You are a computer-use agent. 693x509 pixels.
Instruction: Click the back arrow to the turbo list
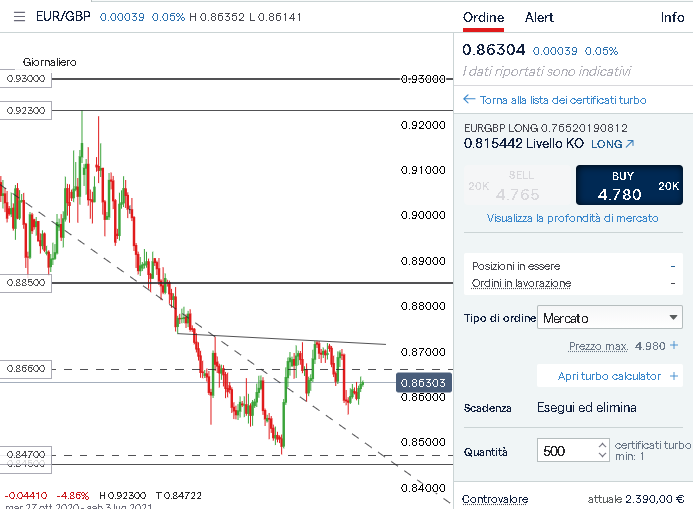tap(468, 100)
